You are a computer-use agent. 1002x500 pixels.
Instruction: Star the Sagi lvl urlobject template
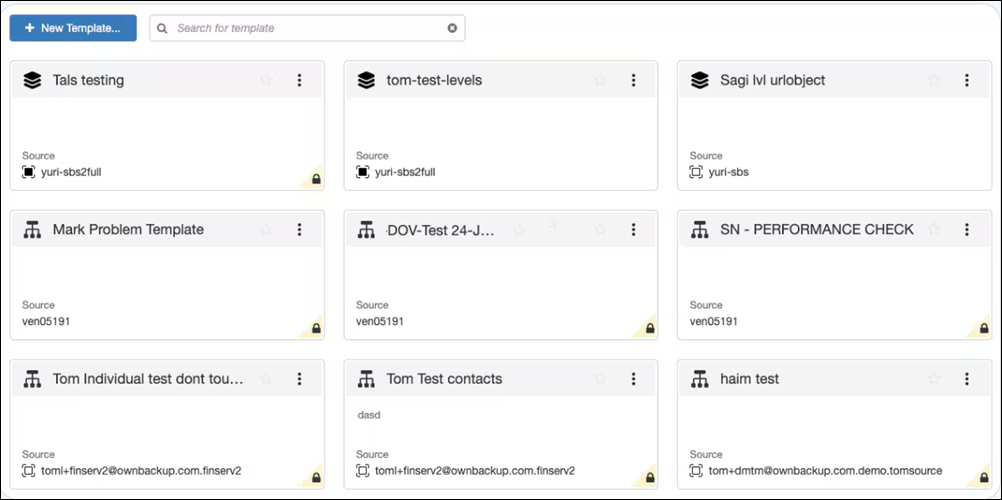[x=934, y=80]
